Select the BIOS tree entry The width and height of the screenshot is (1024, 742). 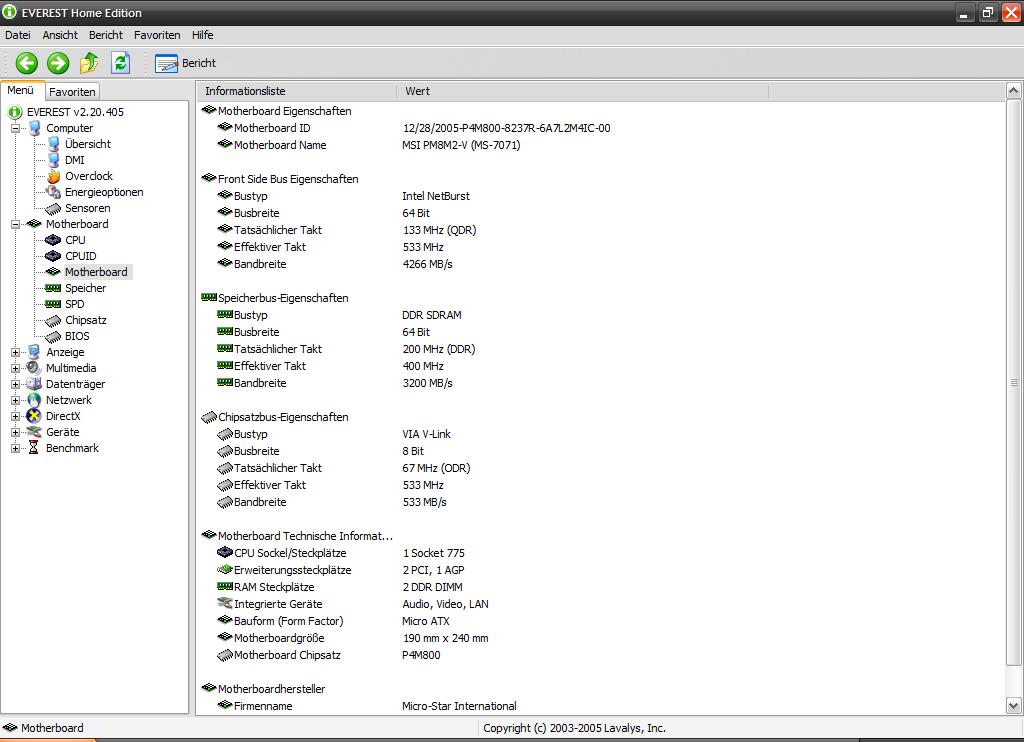coord(77,336)
